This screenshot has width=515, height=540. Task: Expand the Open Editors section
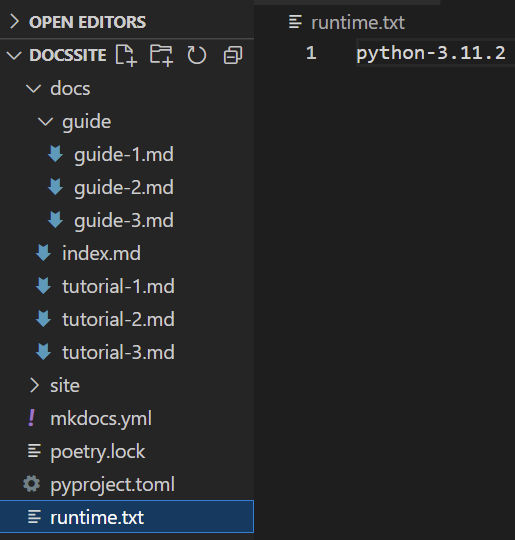coord(14,22)
